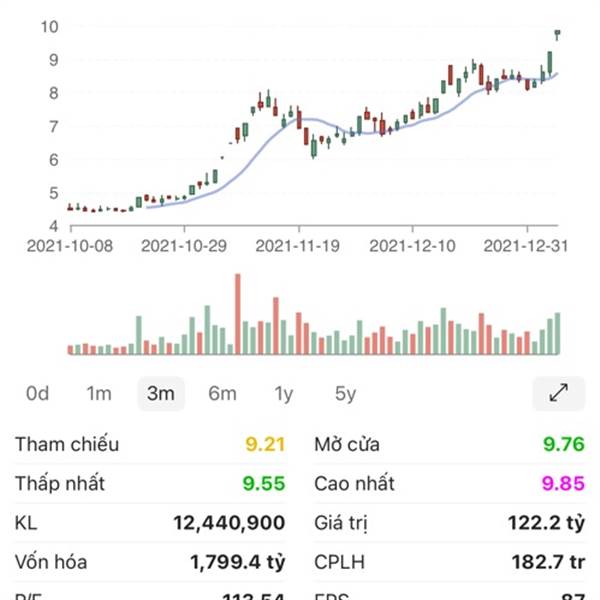
Task: Tap the Giá trị label
Action: [x=341, y=523]
